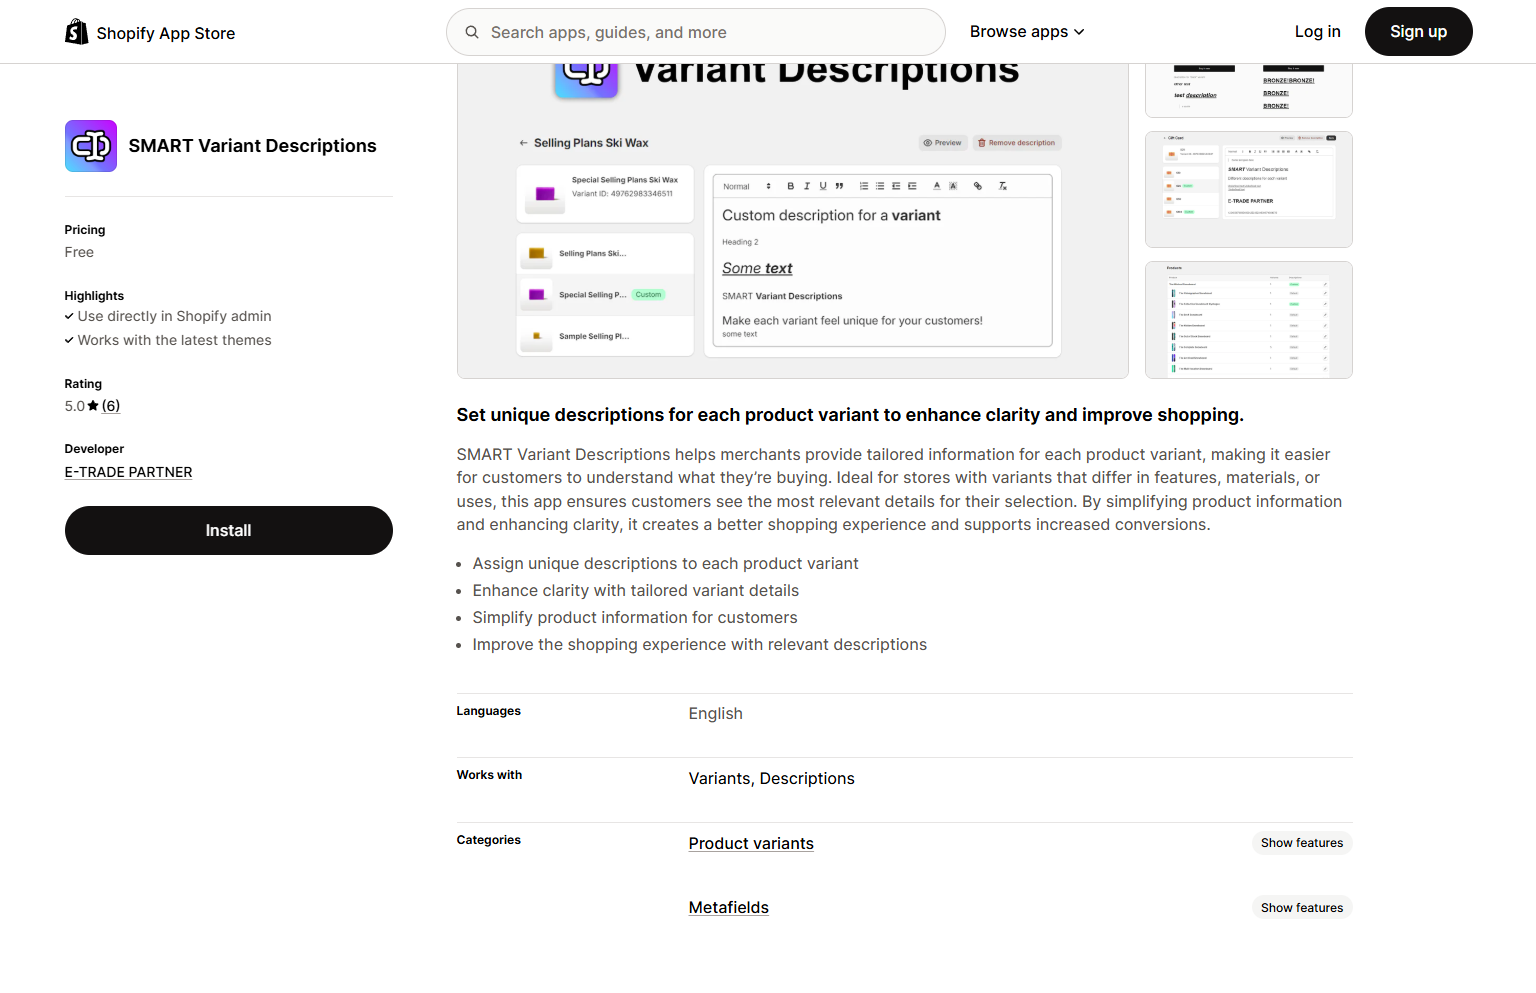Show features for Product variants
1536x993 pixels.
pos(1301,843)
